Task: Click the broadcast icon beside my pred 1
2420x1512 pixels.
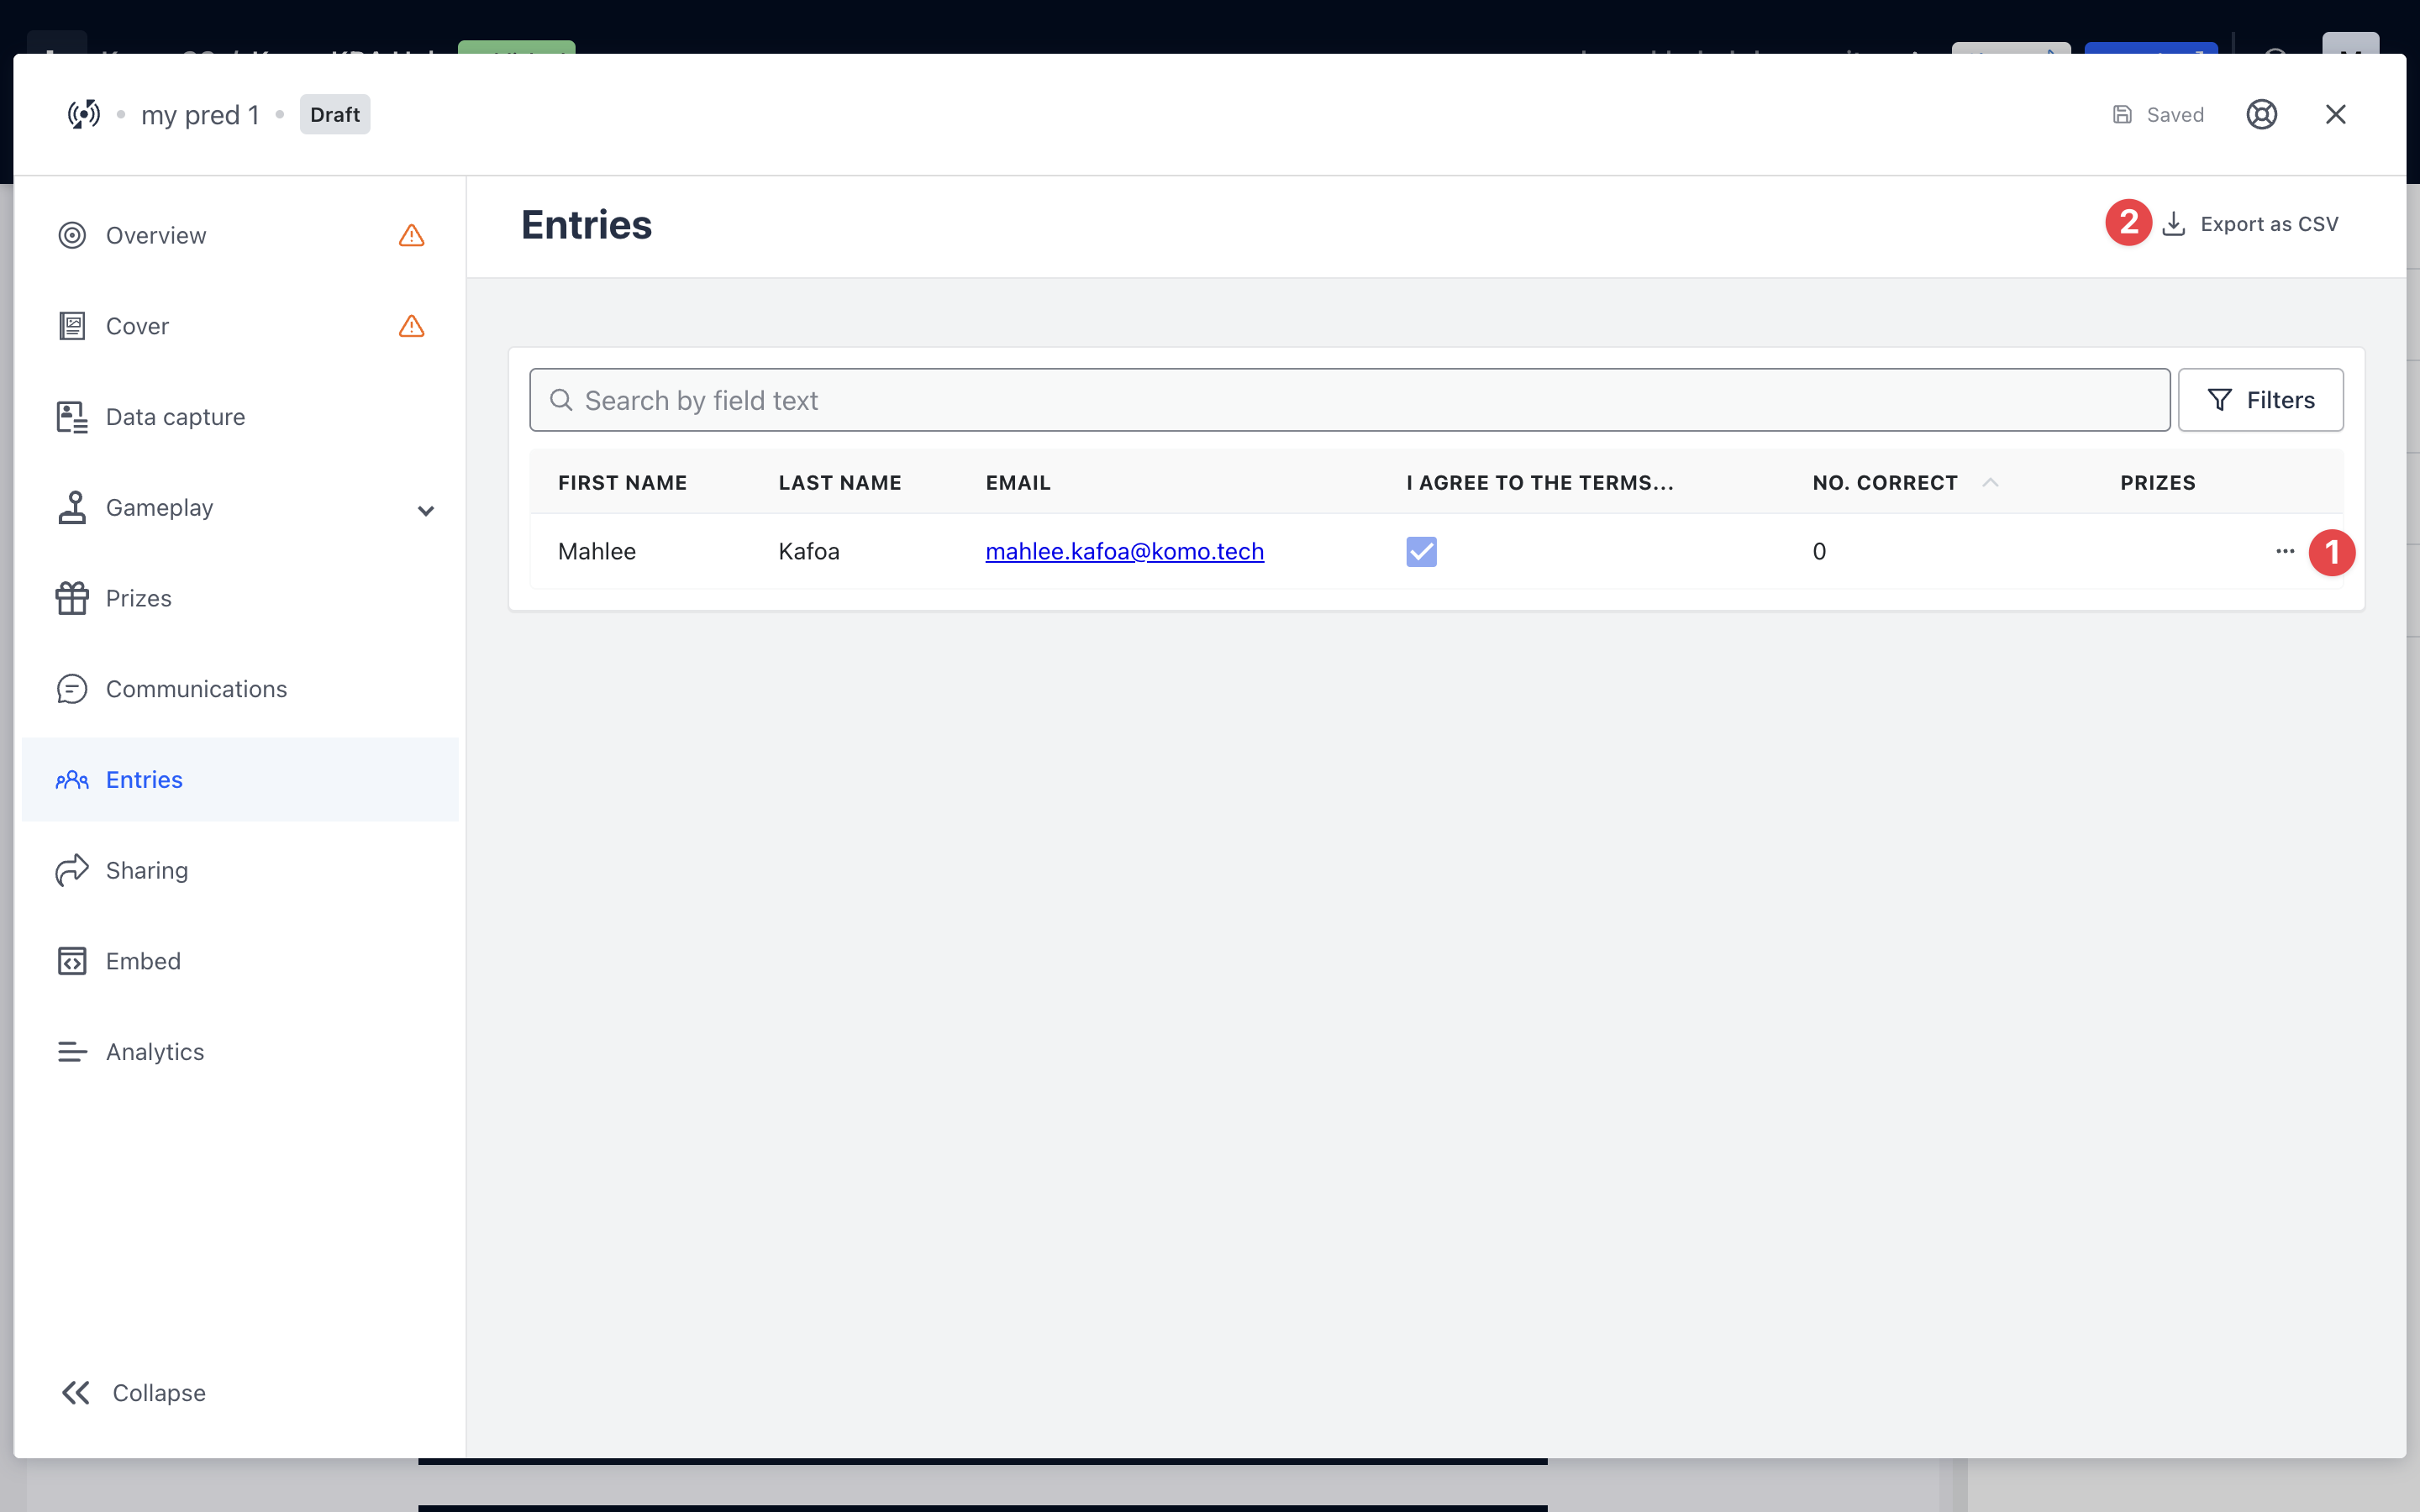Action: point(84,114)
